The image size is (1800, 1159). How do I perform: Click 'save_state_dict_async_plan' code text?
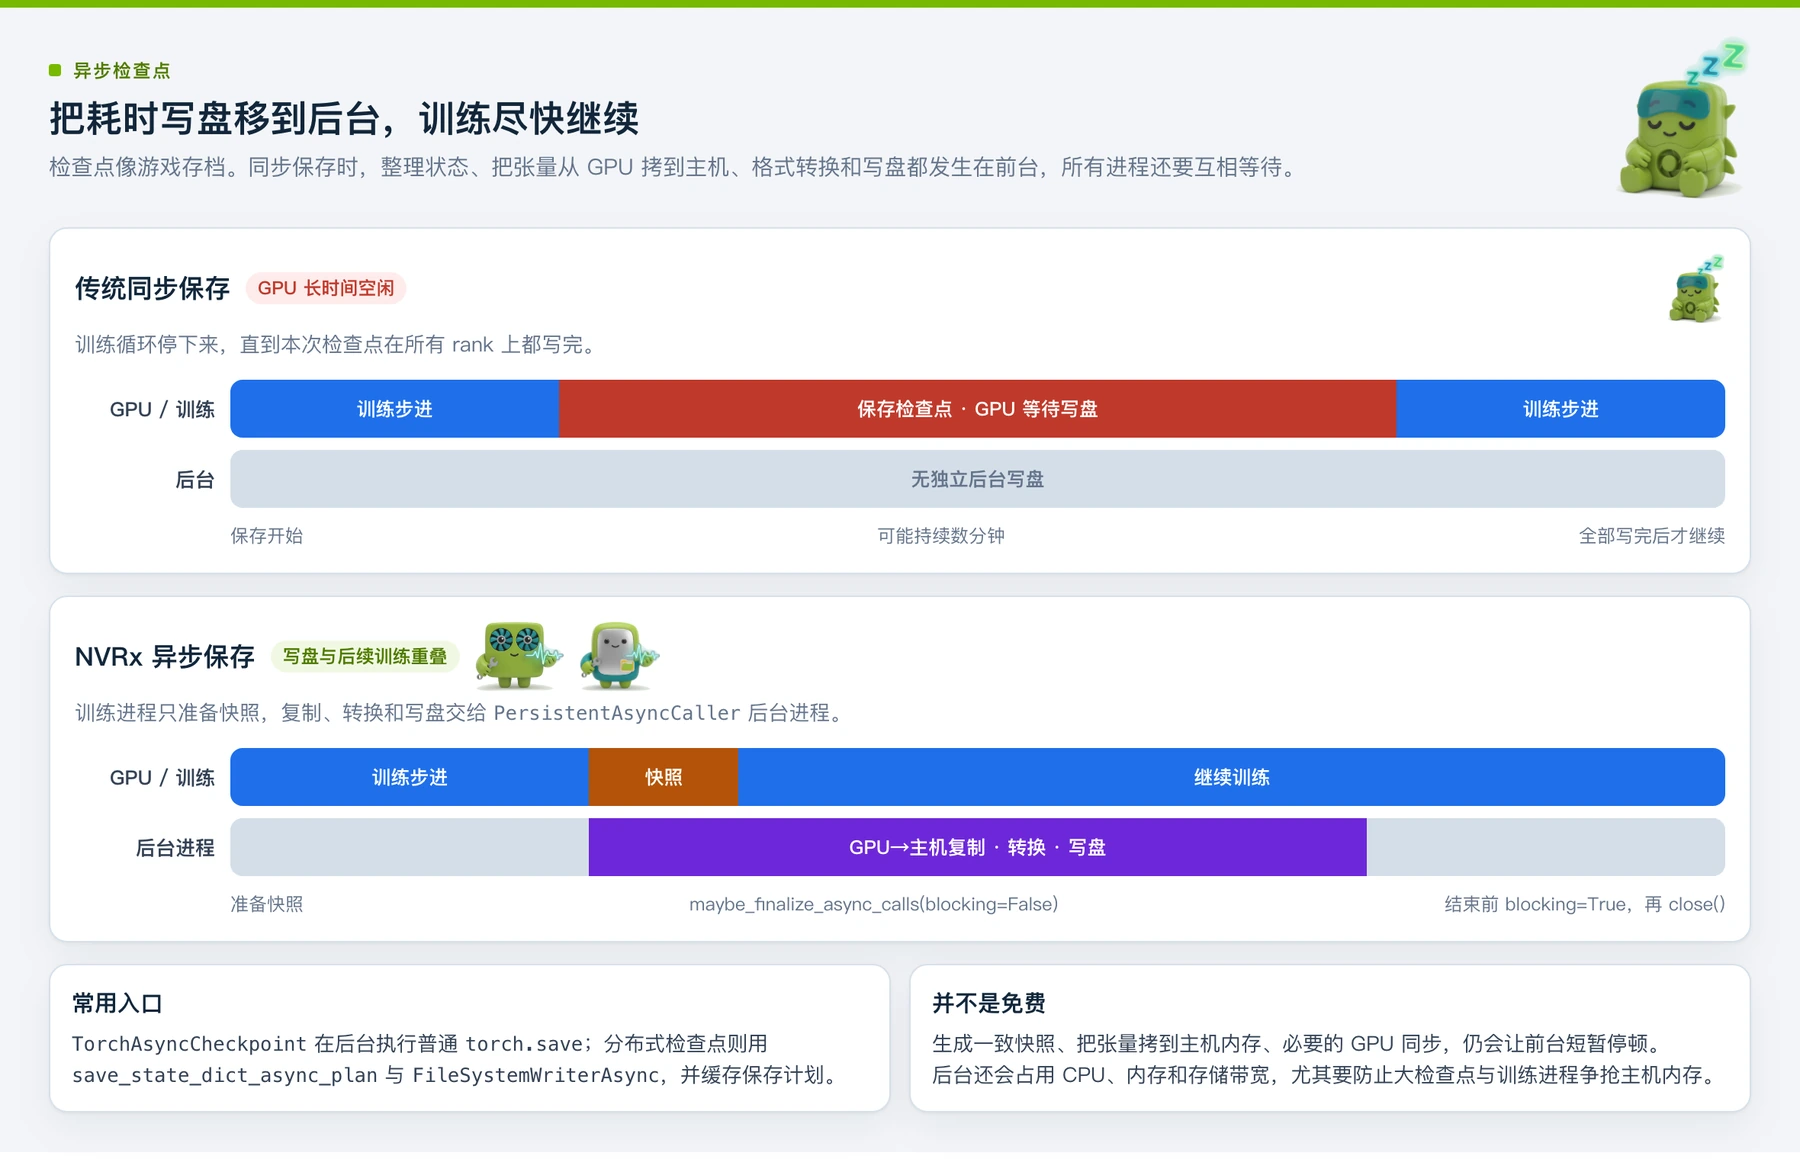click(225, 1075)
